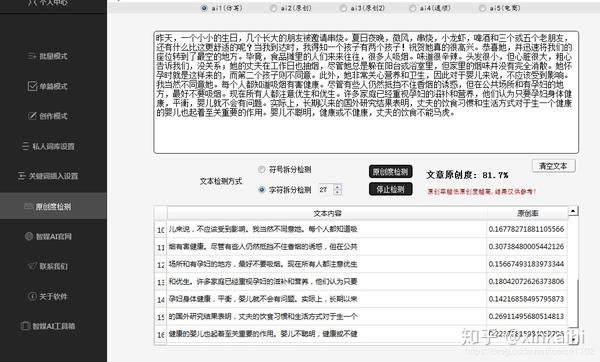Open 私人词库设置 in the sidebar
600x362 pixels.
[x=48, y=146]
